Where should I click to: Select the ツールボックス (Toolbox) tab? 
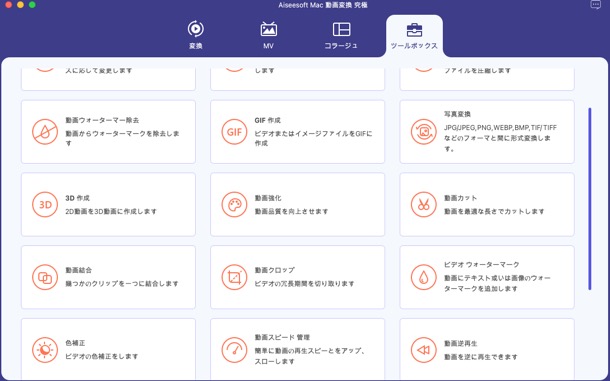click(414, 36)
